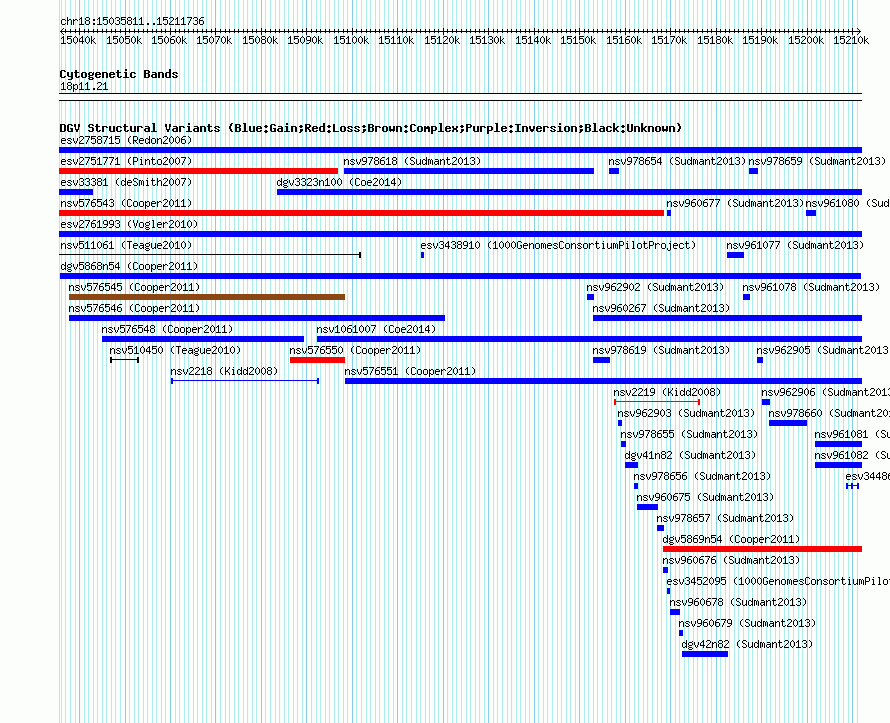Click the 15160k ruler tick label
The image size is (890, 723).
tap(624, 40)
